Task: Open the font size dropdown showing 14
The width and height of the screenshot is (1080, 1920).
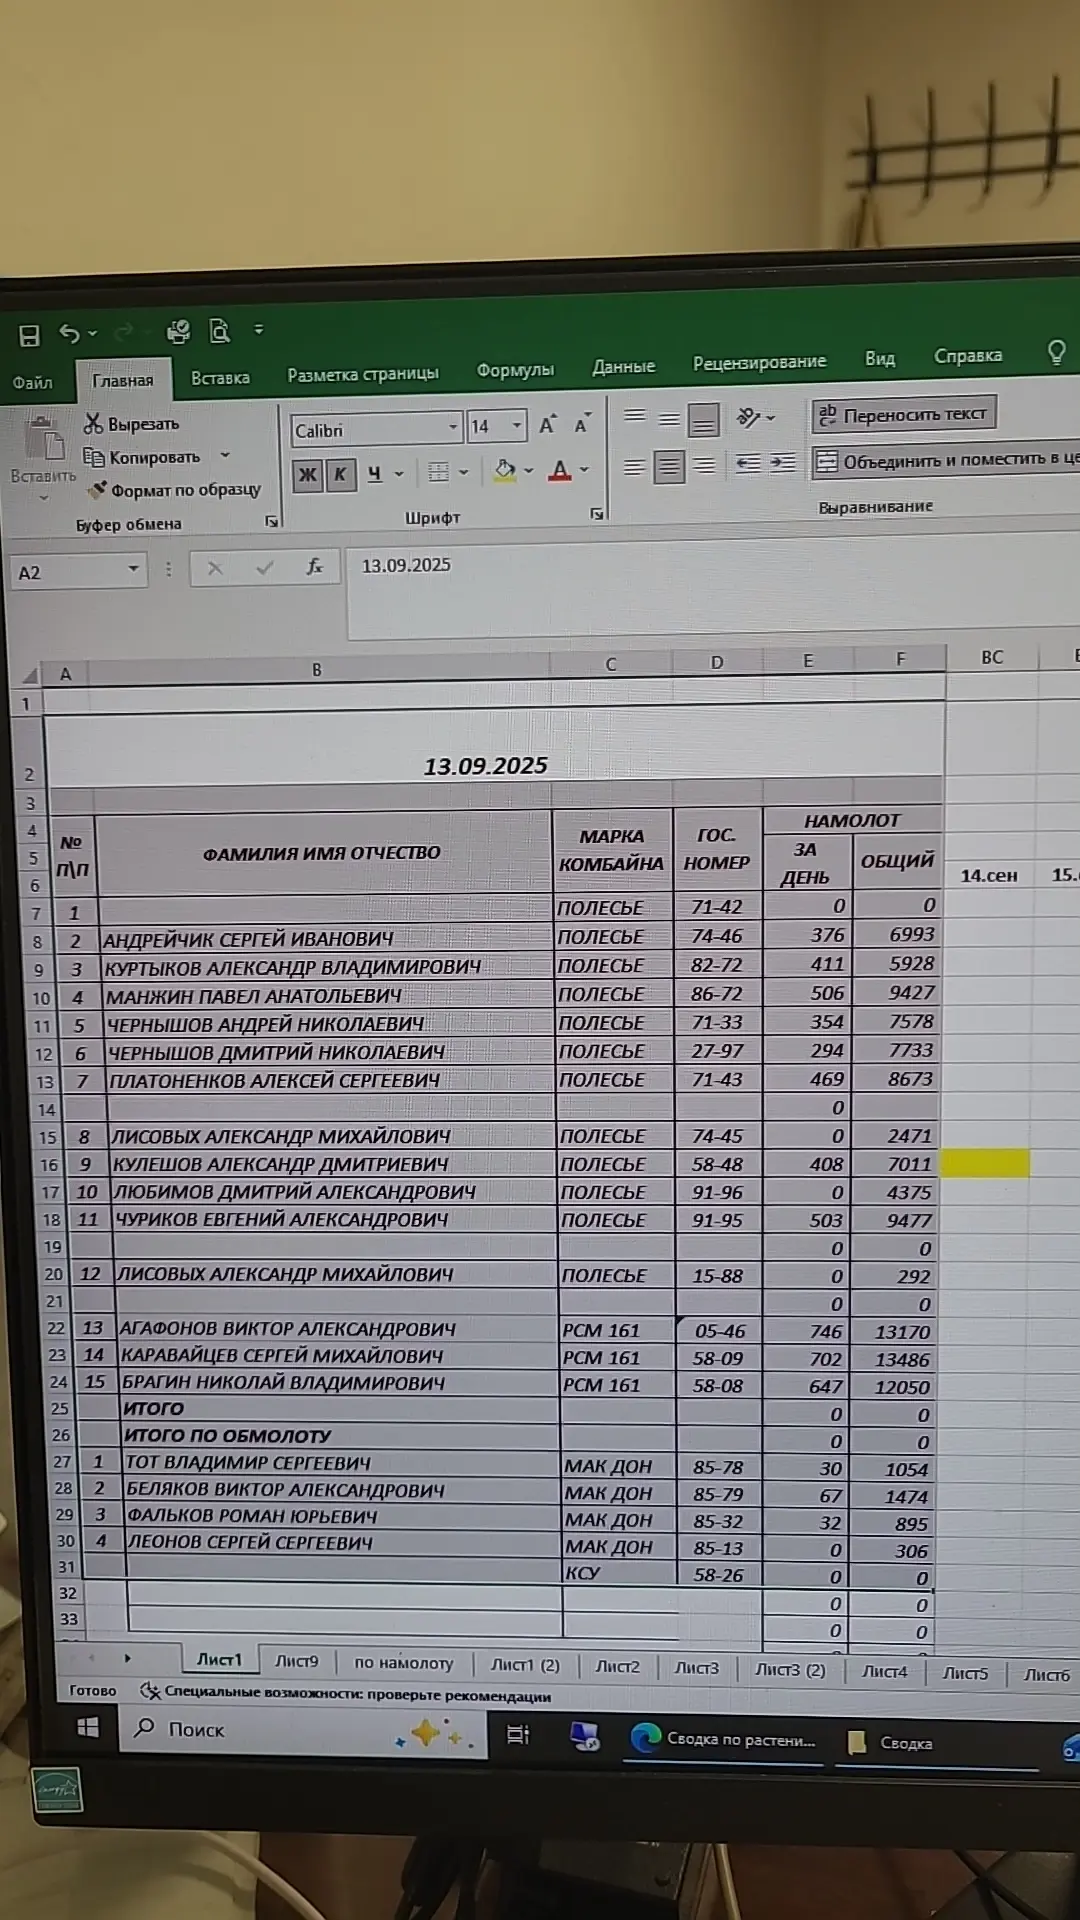Action: pyautogui.click(x=517, y=426)
